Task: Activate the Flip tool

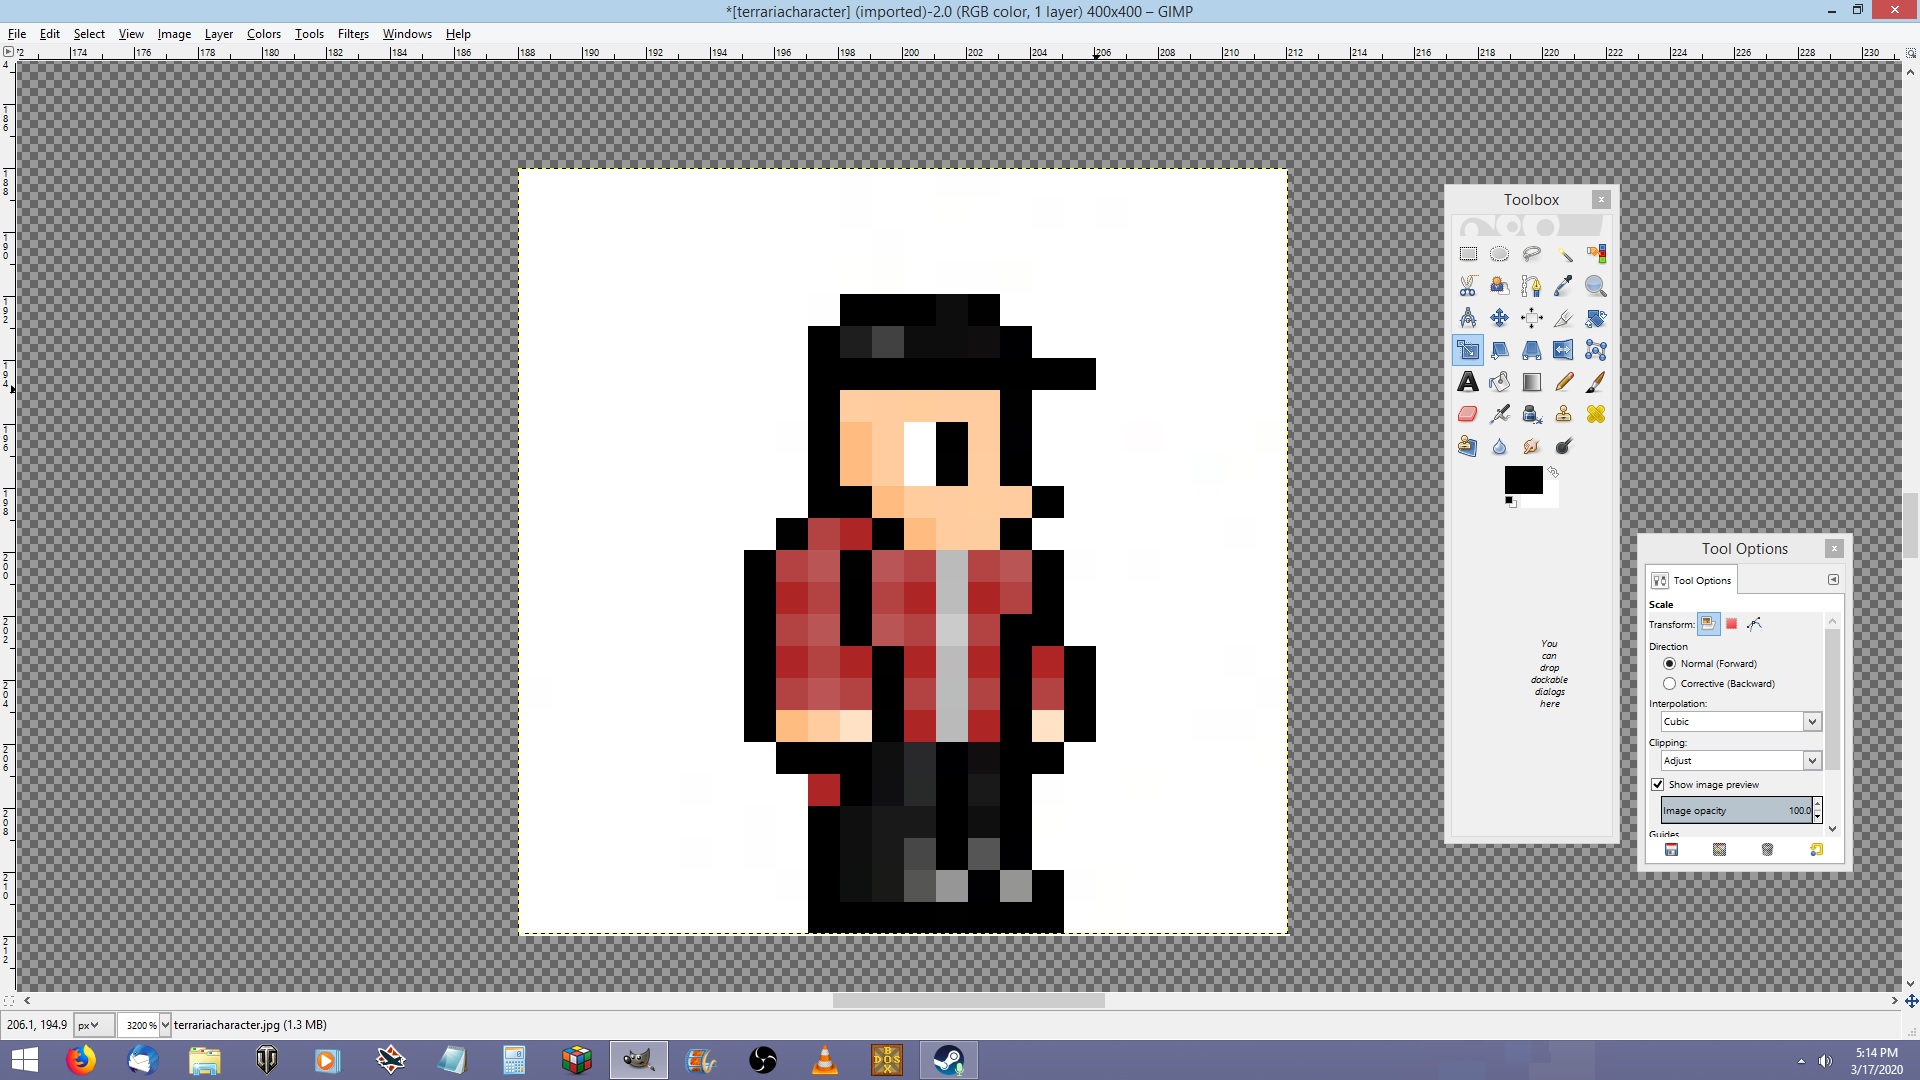Action: 1563,350
